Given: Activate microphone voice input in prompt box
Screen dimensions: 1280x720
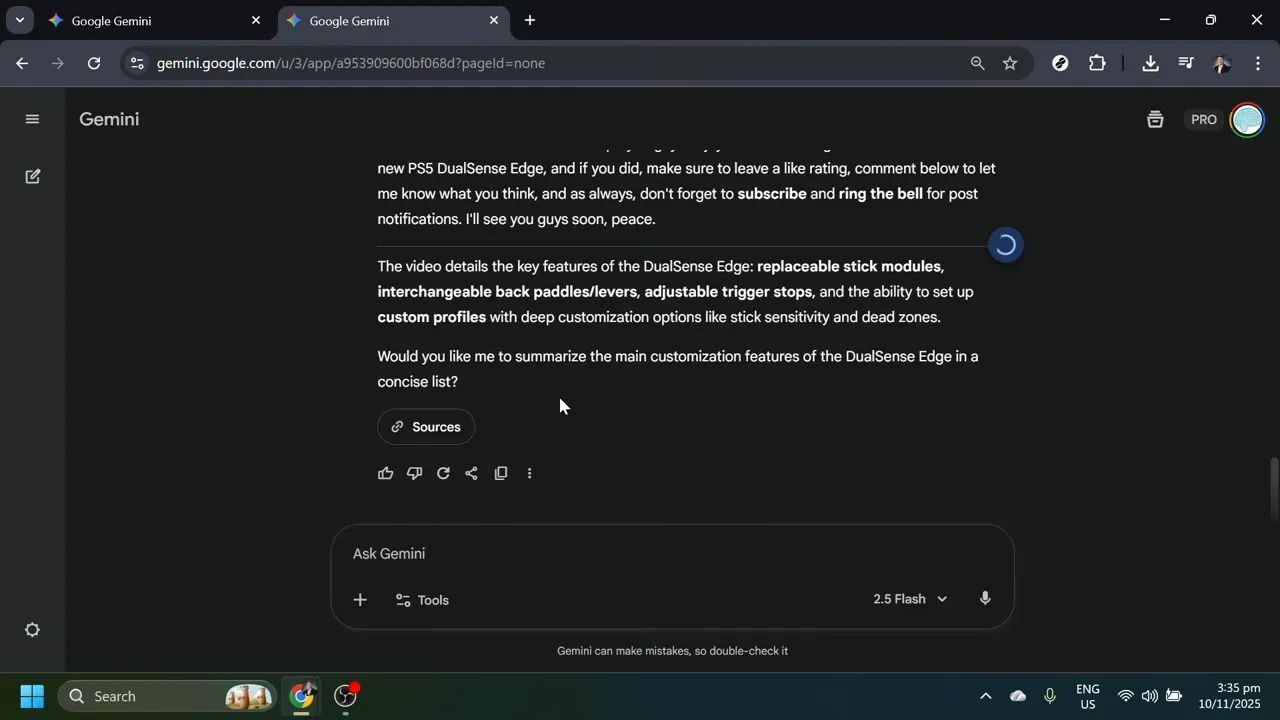Looking at the screenshot, I should (x=985, y=599).
